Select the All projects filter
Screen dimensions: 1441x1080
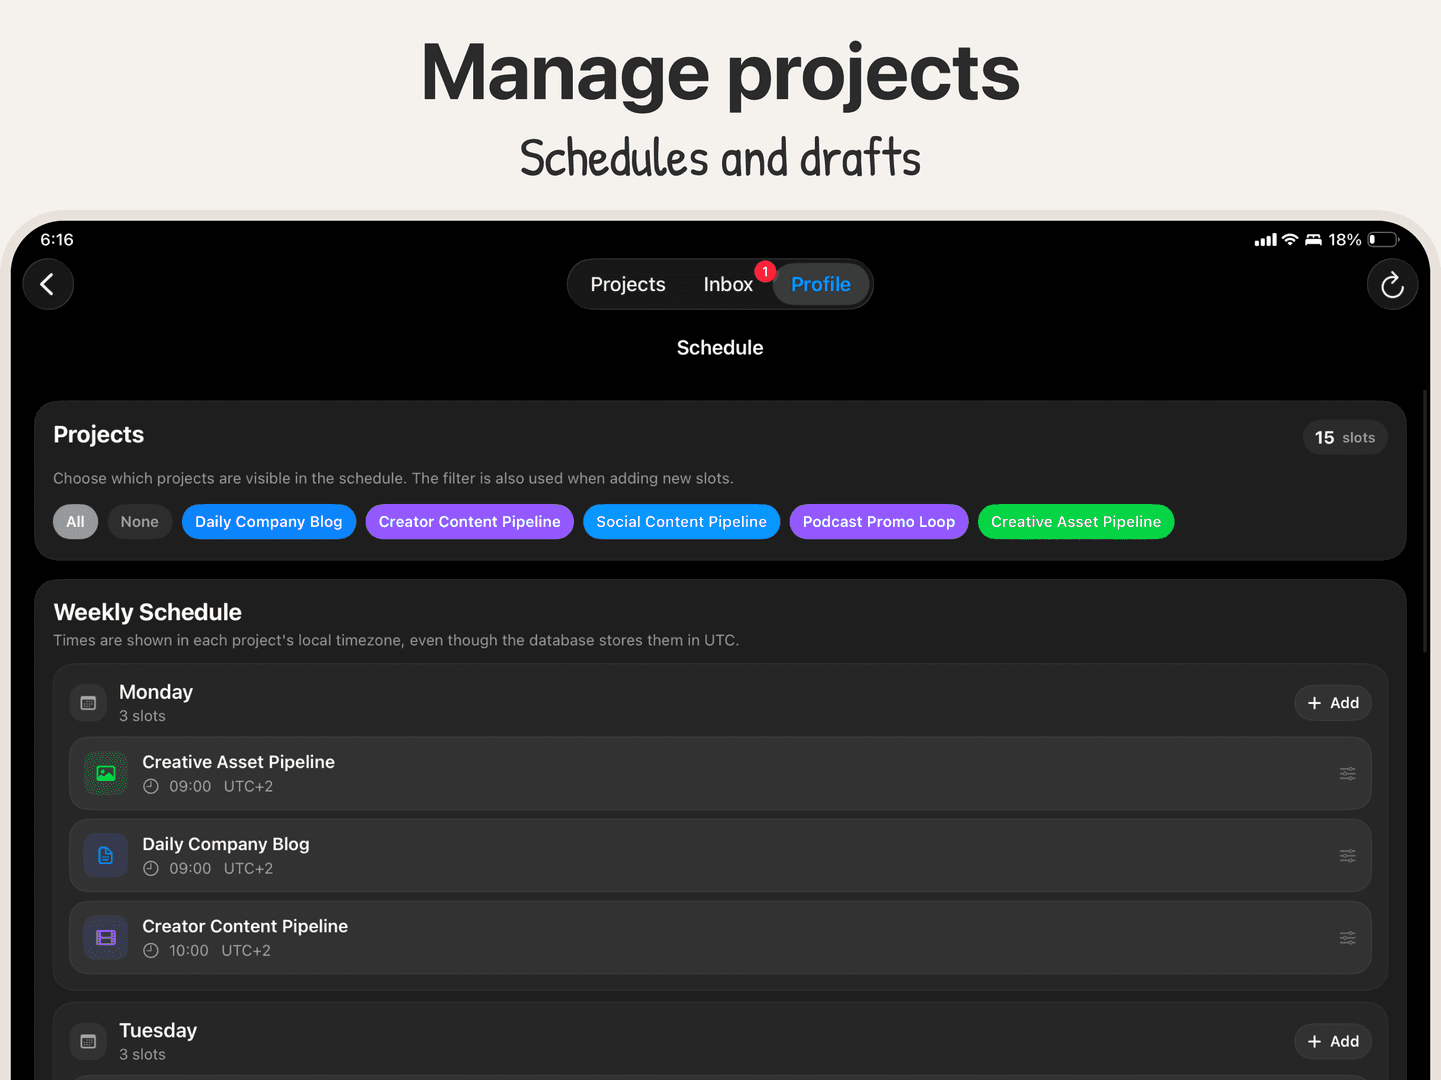(75, 522)
